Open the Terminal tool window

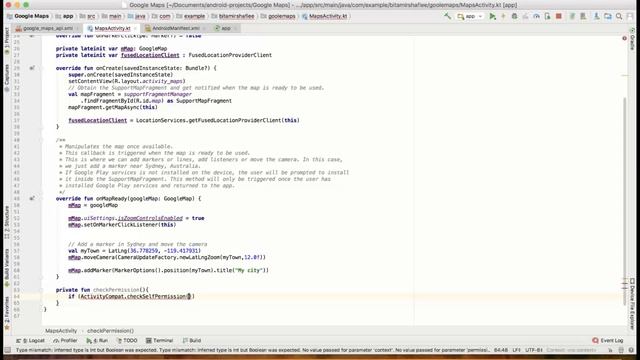point(160,340)
